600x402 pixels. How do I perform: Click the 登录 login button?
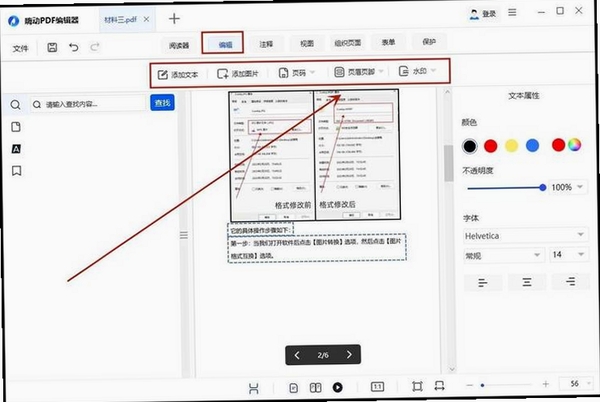click(483, 14)
